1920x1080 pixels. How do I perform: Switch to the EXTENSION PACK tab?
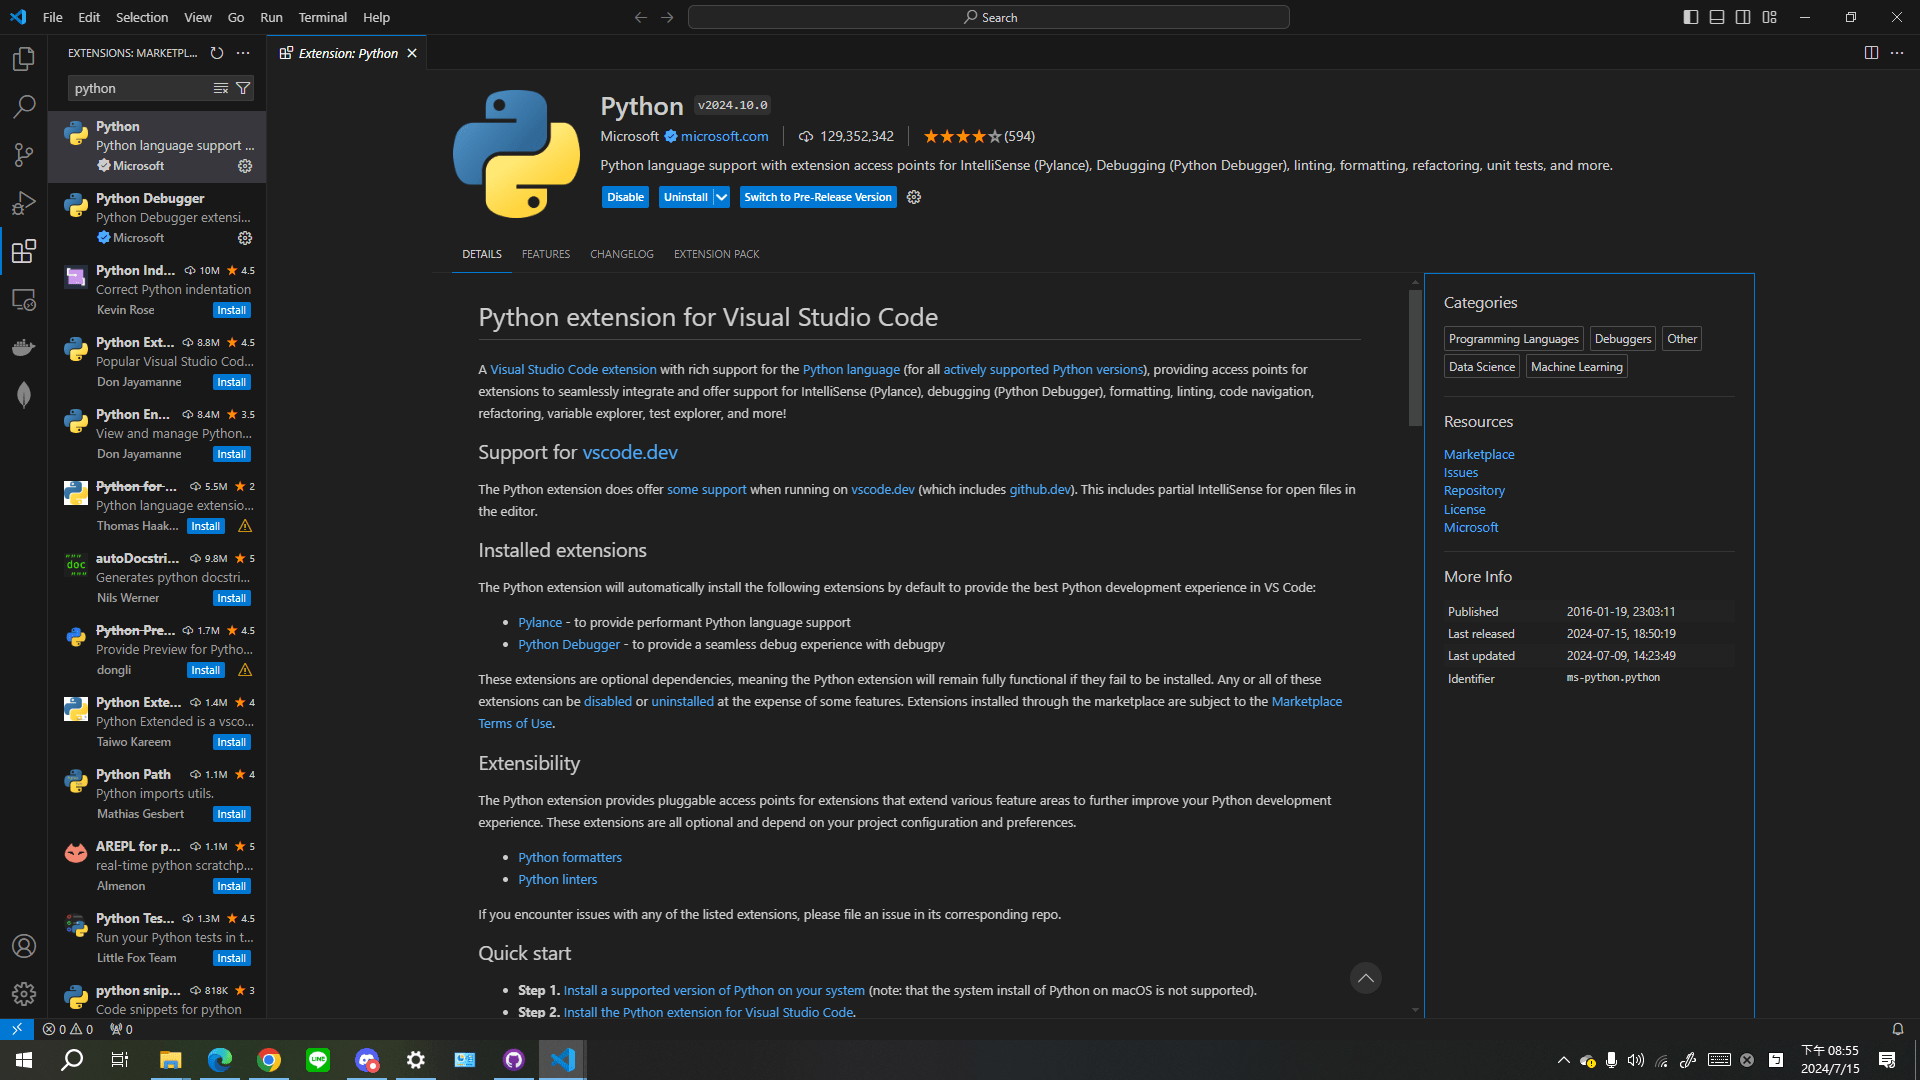pos(717,254)
